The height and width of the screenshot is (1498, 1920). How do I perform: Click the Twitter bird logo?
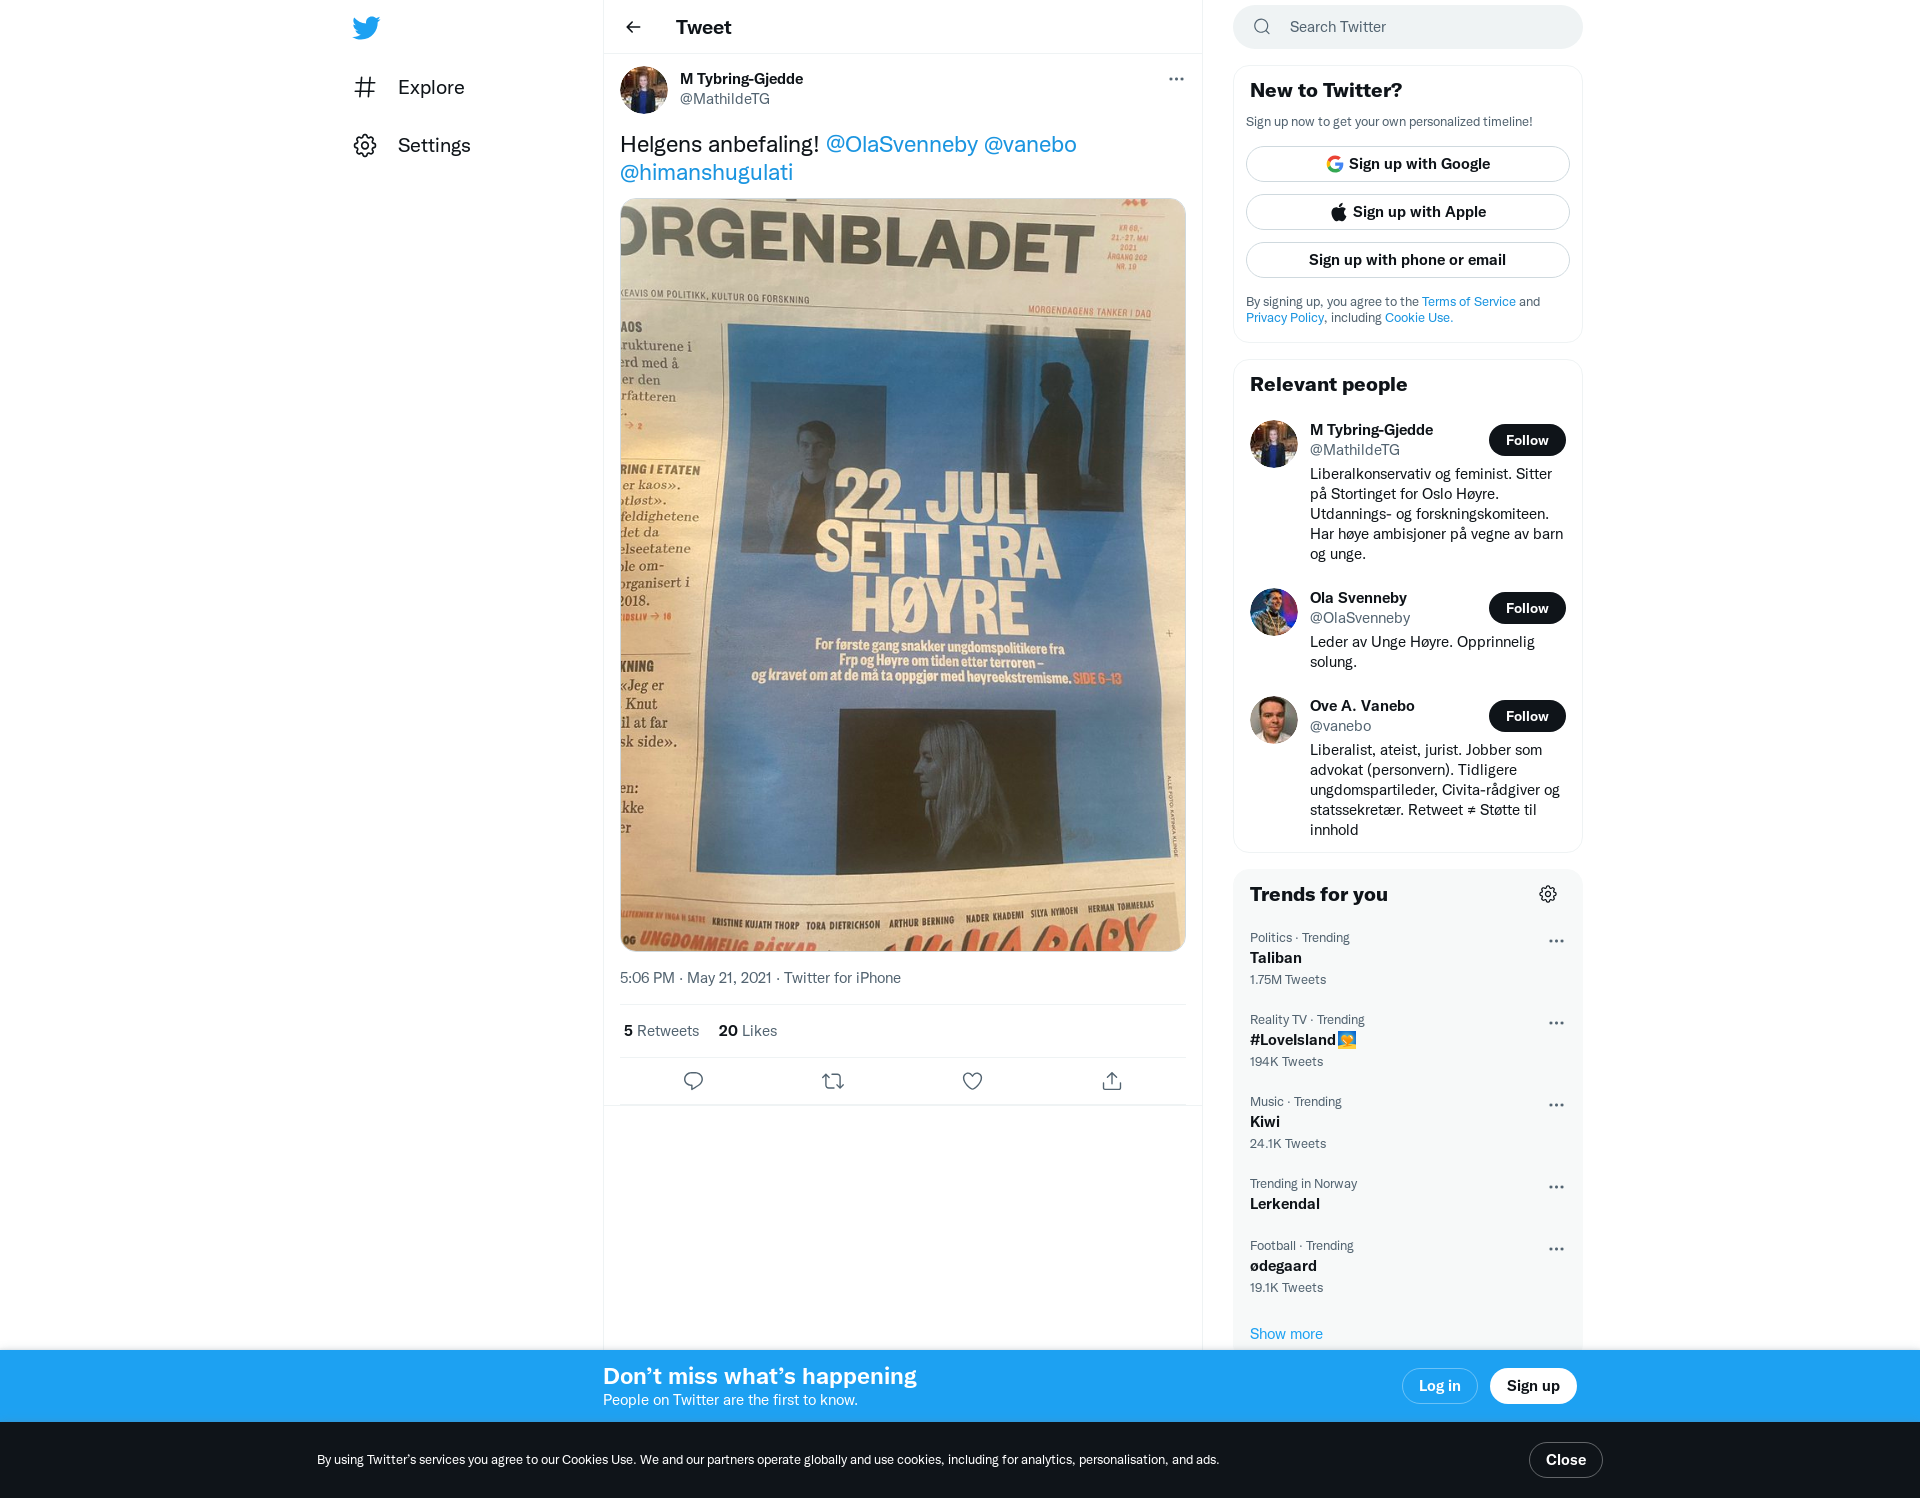pos(366,27)
